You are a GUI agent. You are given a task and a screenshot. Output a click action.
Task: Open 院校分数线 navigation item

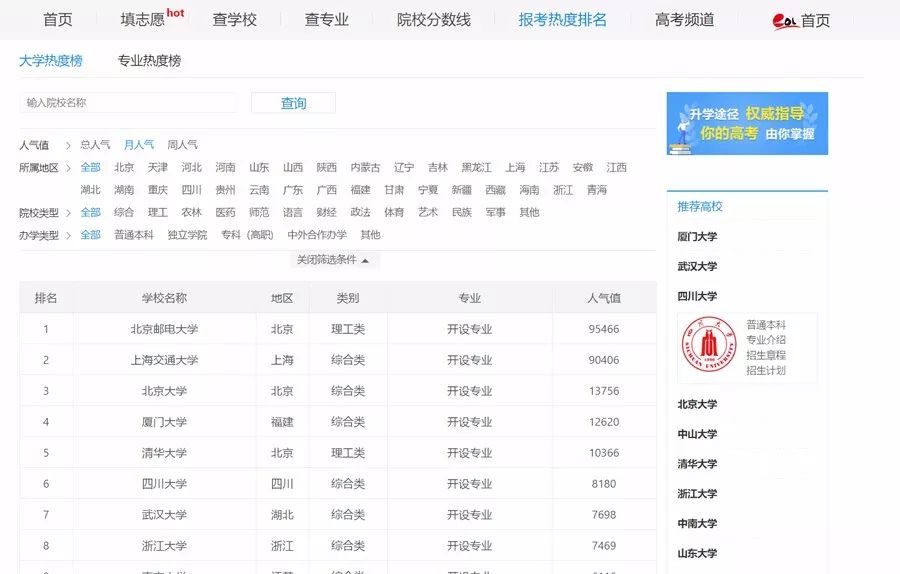434,20
